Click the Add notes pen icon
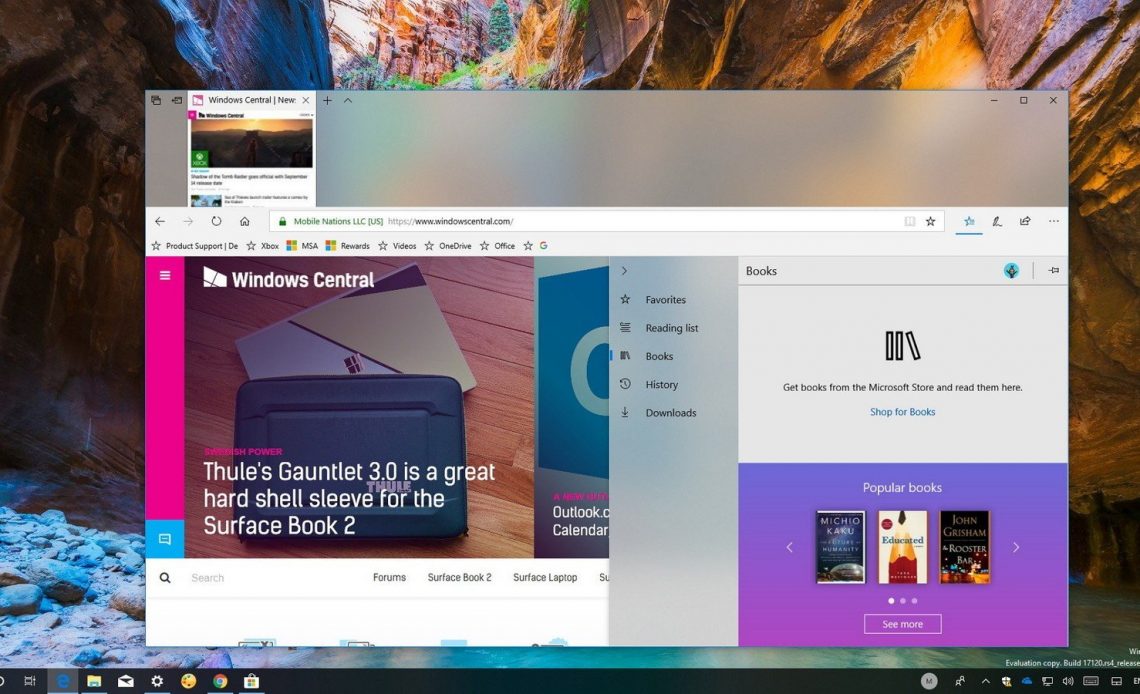 pyautogui.click(x=996, y=221)
